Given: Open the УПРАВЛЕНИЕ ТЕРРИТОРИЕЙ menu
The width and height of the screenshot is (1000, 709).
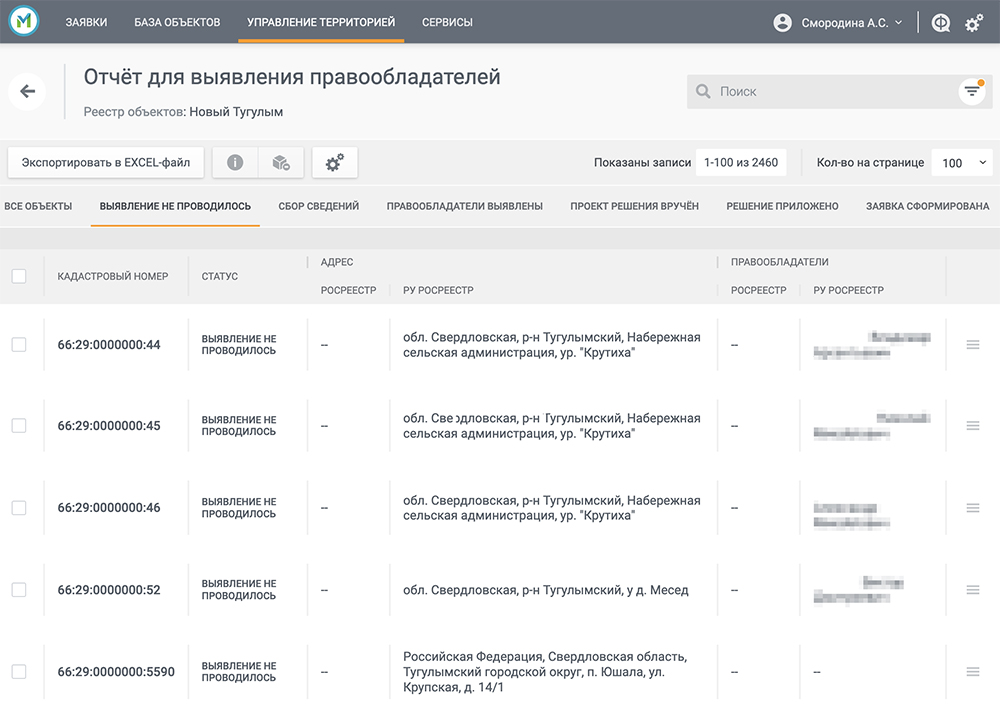Looking at the screenshot, I should [321, 22].
